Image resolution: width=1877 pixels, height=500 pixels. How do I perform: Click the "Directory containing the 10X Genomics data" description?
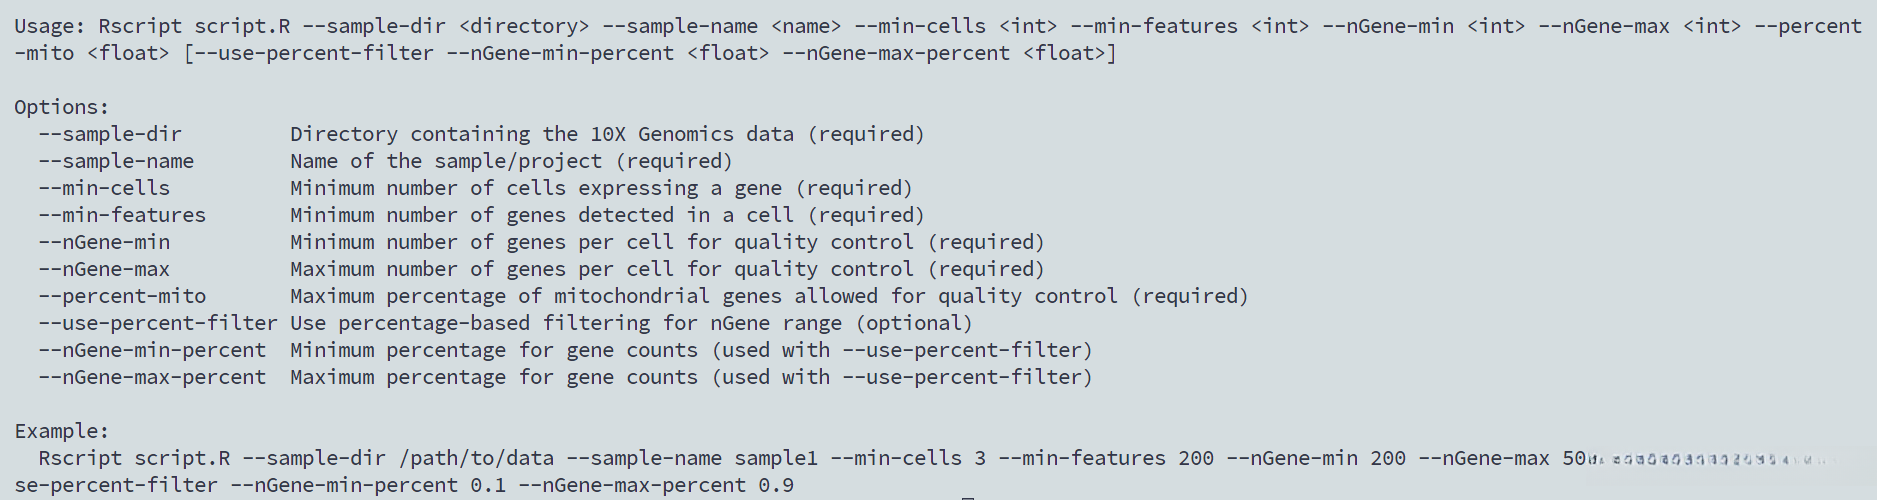tap(542, 134)
